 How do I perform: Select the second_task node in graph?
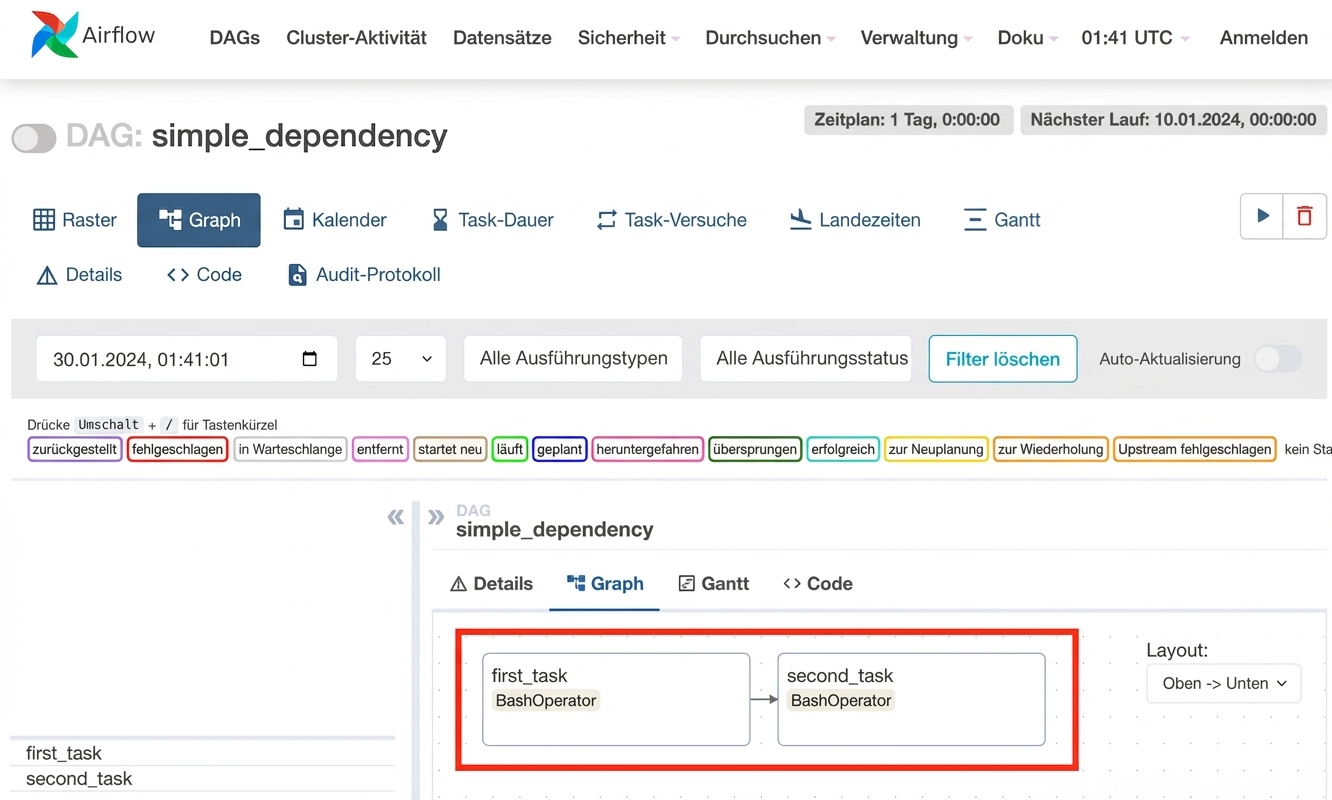pos(911,699)
